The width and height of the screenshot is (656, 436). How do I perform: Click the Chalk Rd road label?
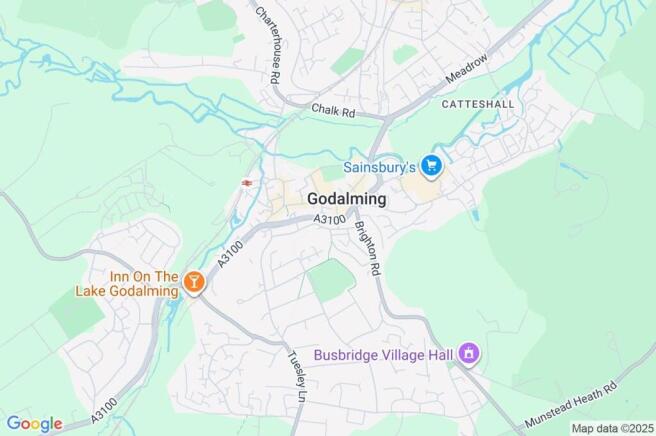pyautogui.click(x=333, y=110)
